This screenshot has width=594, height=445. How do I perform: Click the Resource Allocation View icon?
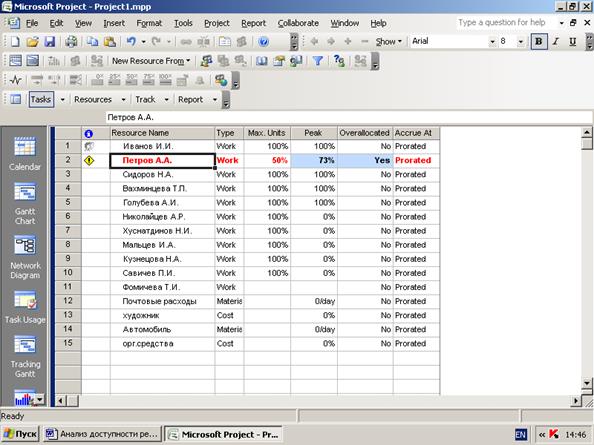[x=15, y=61]
